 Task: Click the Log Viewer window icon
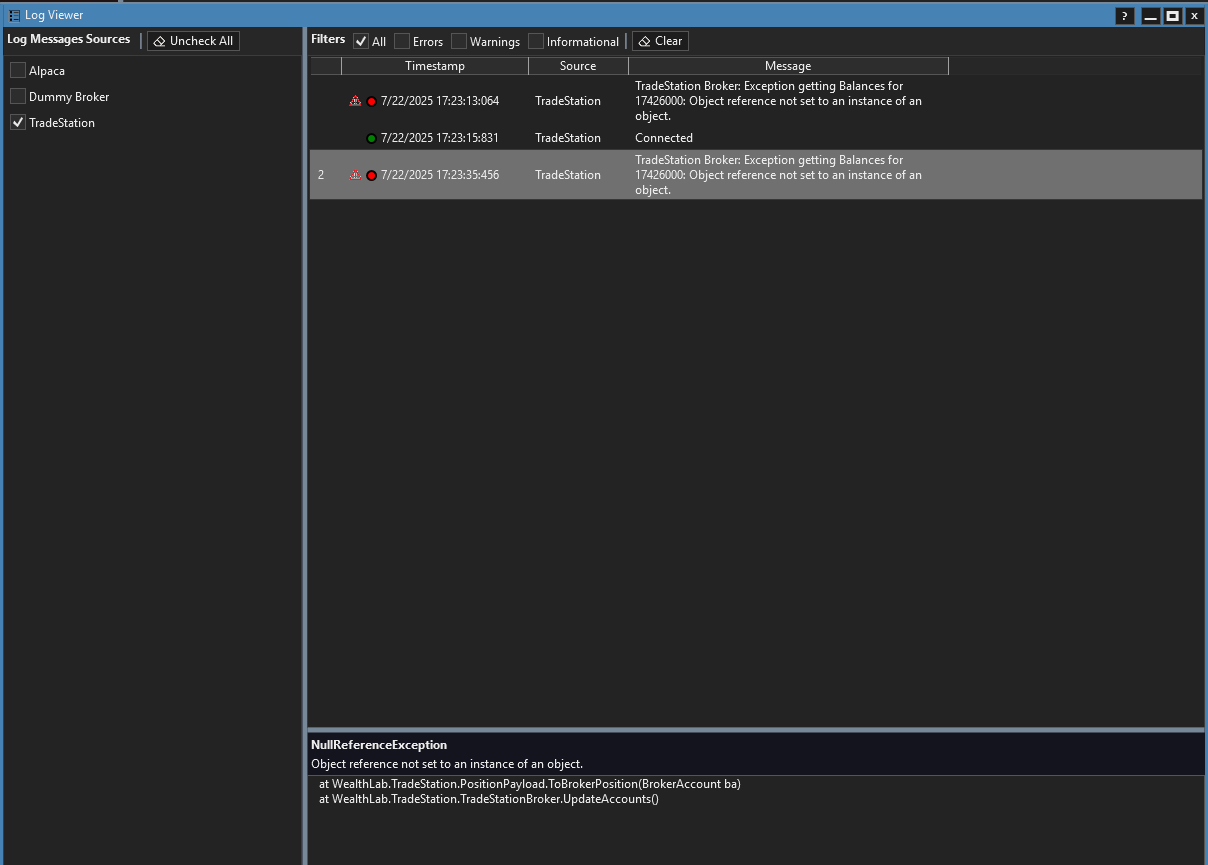[x=14, y=15]
